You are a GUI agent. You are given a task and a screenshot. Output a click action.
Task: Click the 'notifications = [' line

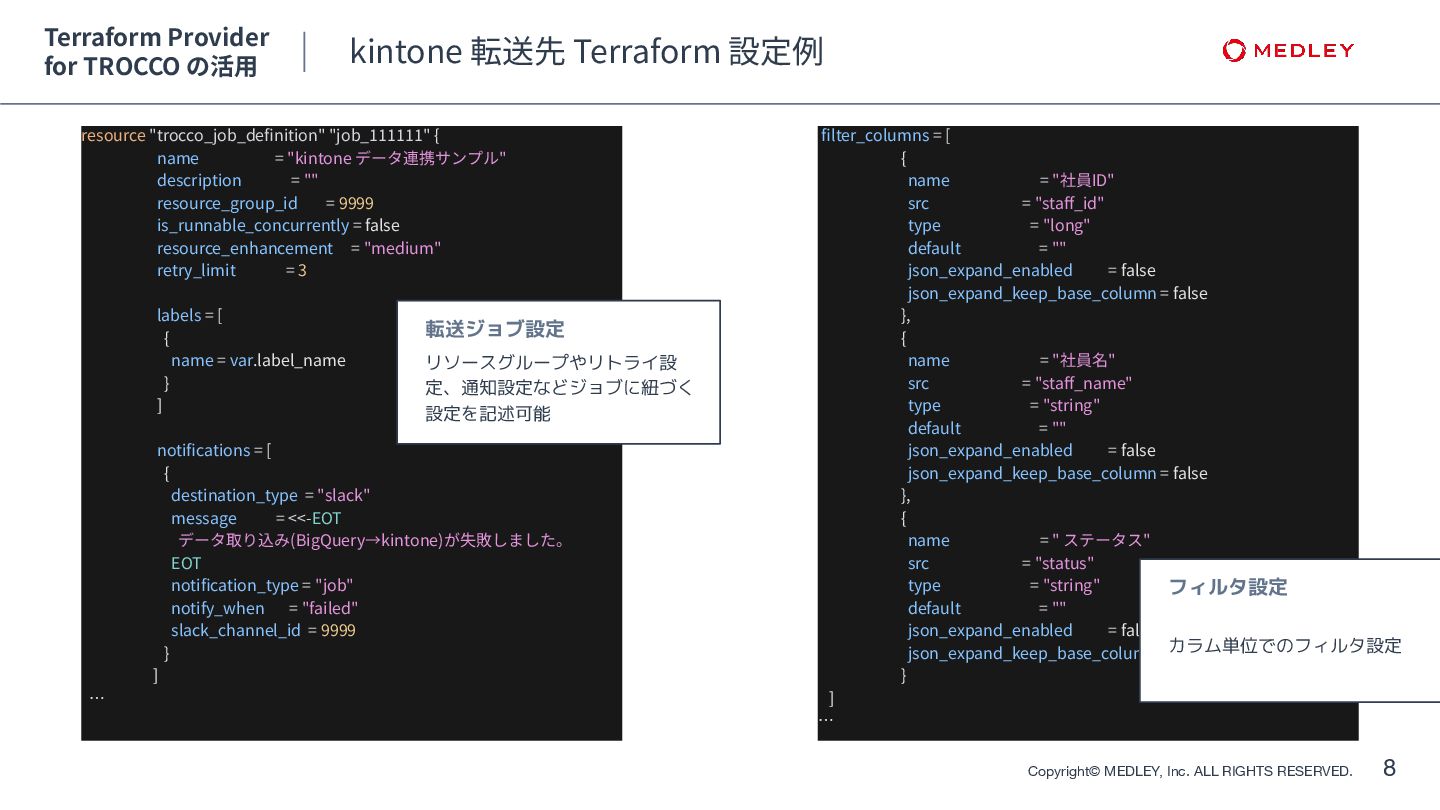[214, 450]
